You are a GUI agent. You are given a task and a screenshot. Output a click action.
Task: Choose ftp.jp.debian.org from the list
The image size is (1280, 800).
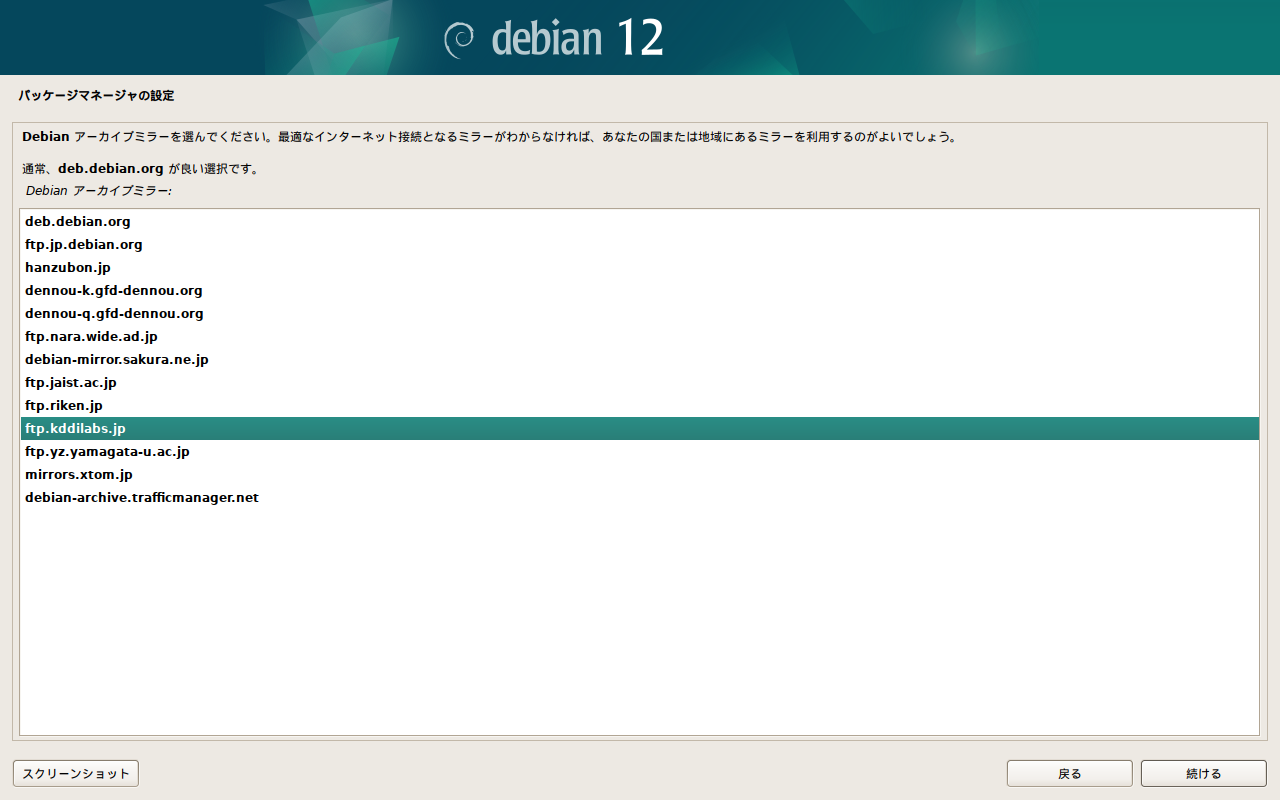coord(640,244)
